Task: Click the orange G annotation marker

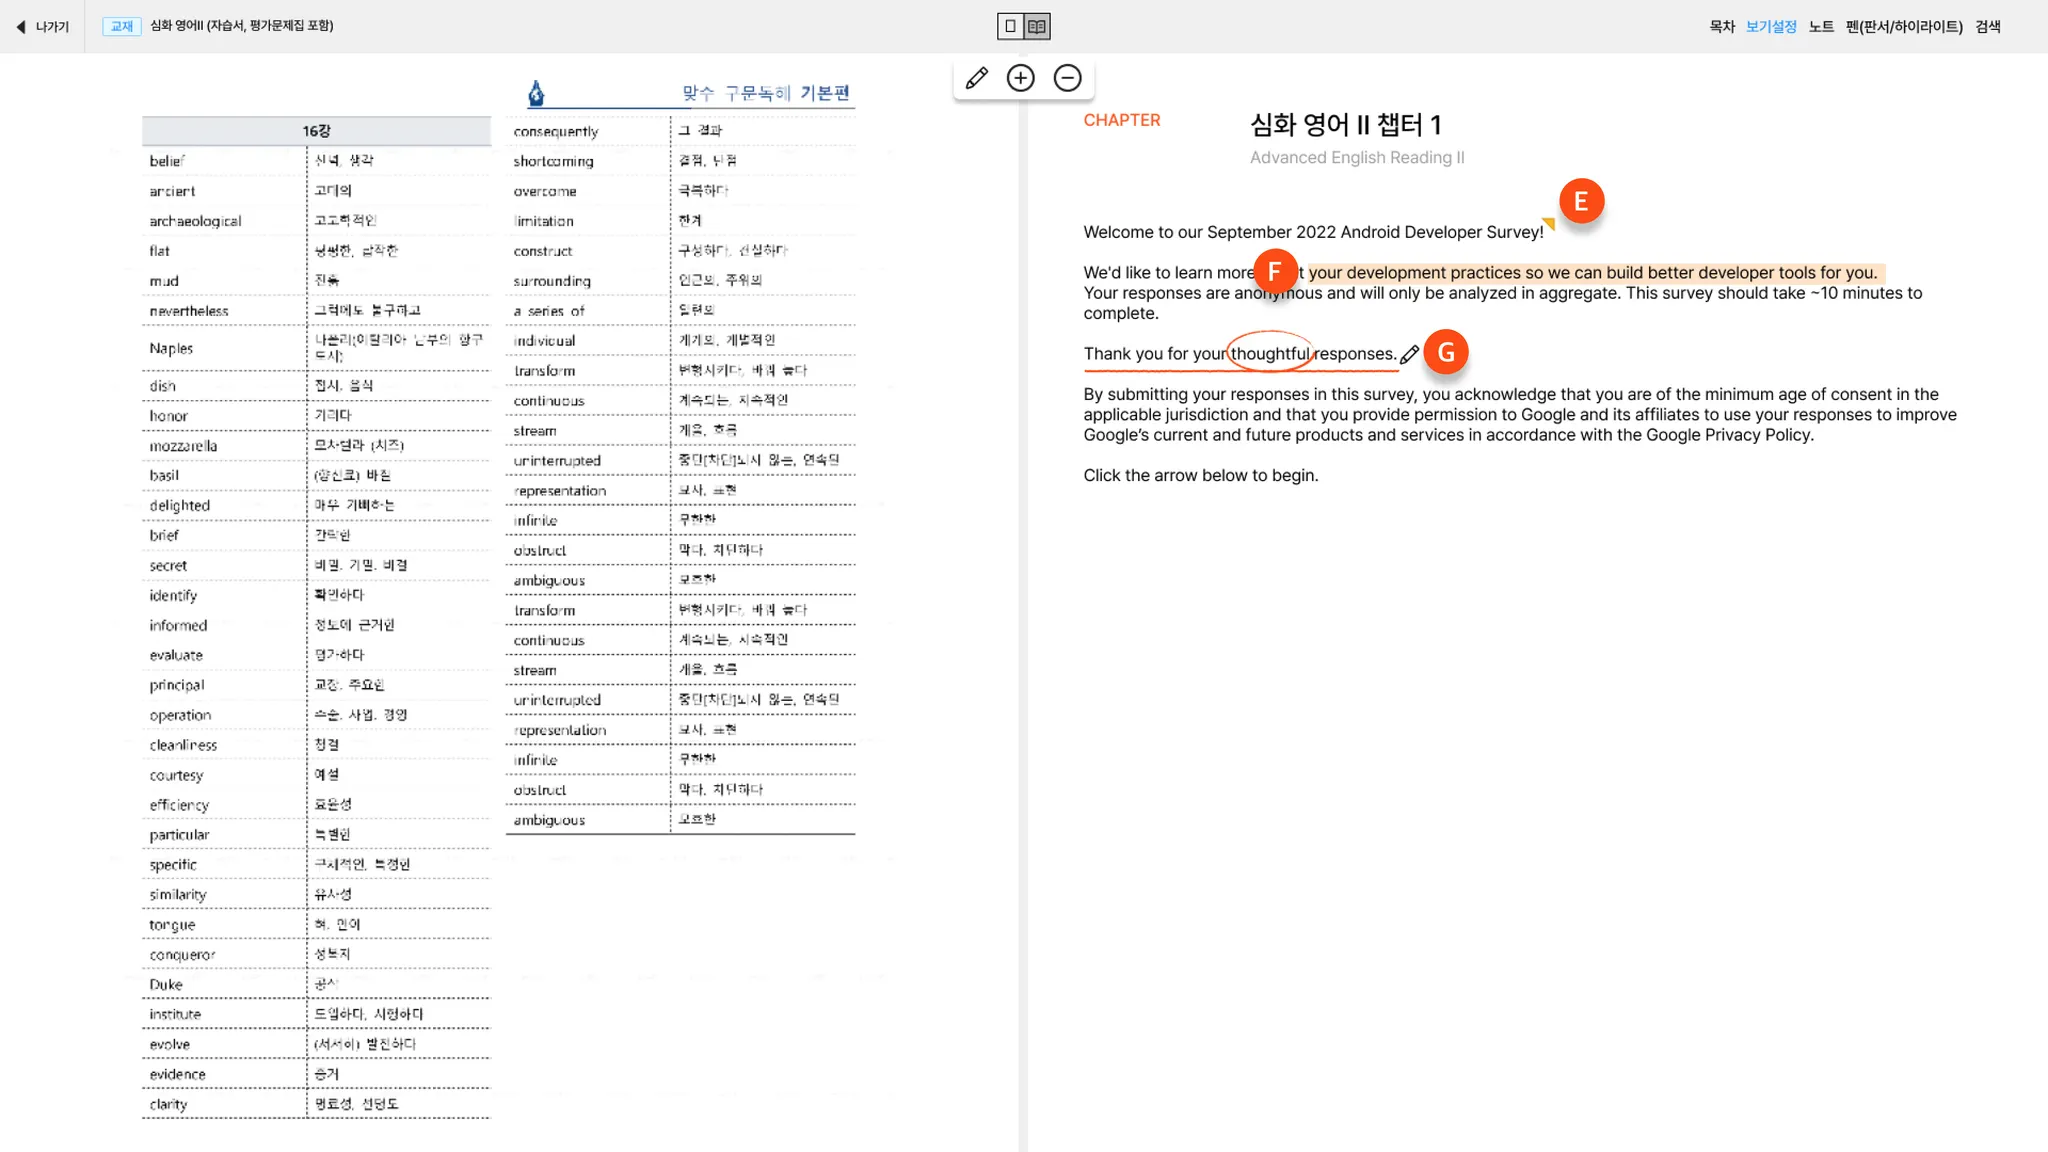Action: click(1445, 353)
